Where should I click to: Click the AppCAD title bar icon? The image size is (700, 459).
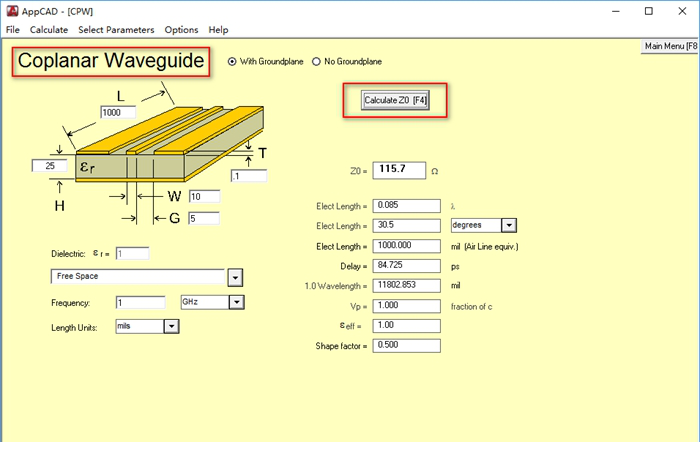point(12,11)
